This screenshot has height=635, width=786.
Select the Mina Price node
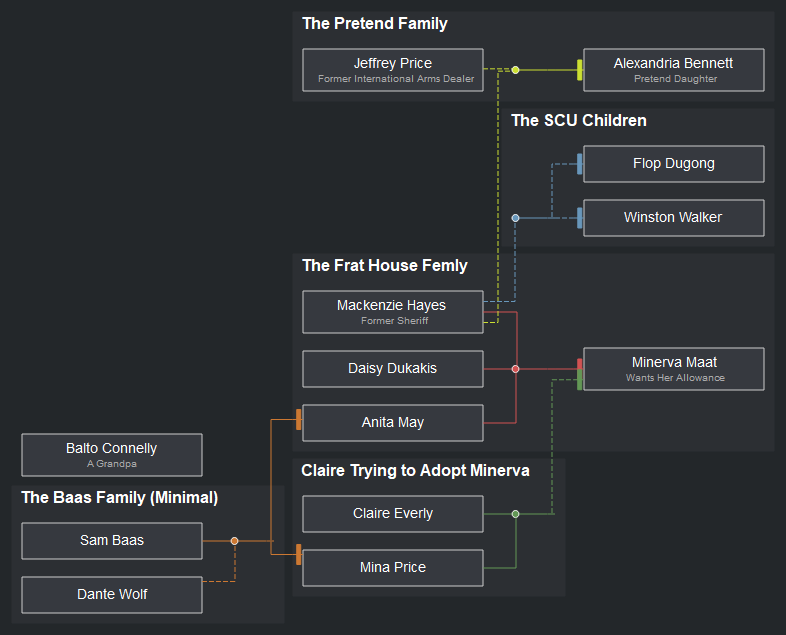coord(393,568)
